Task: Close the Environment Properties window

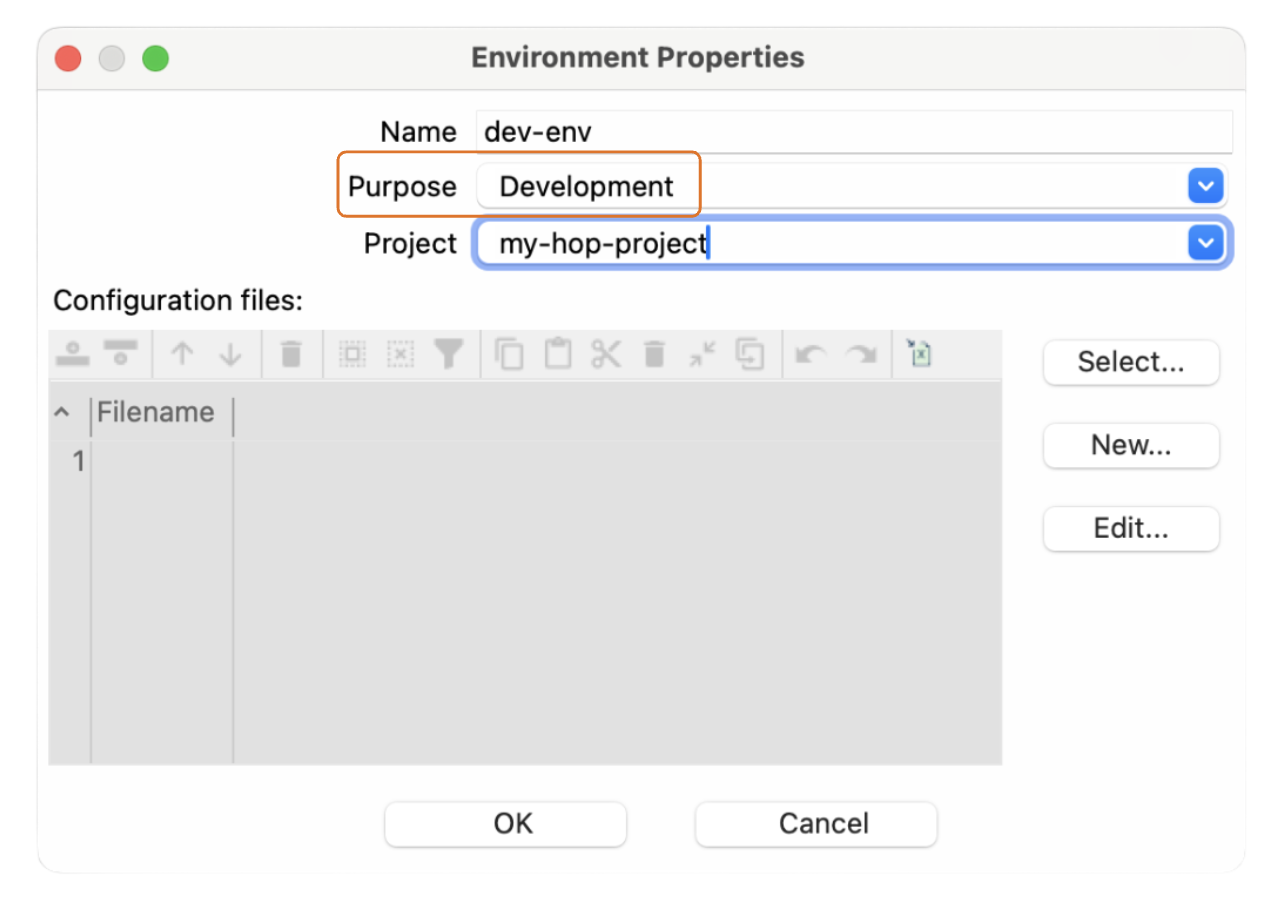Action: tap(68, 58)
